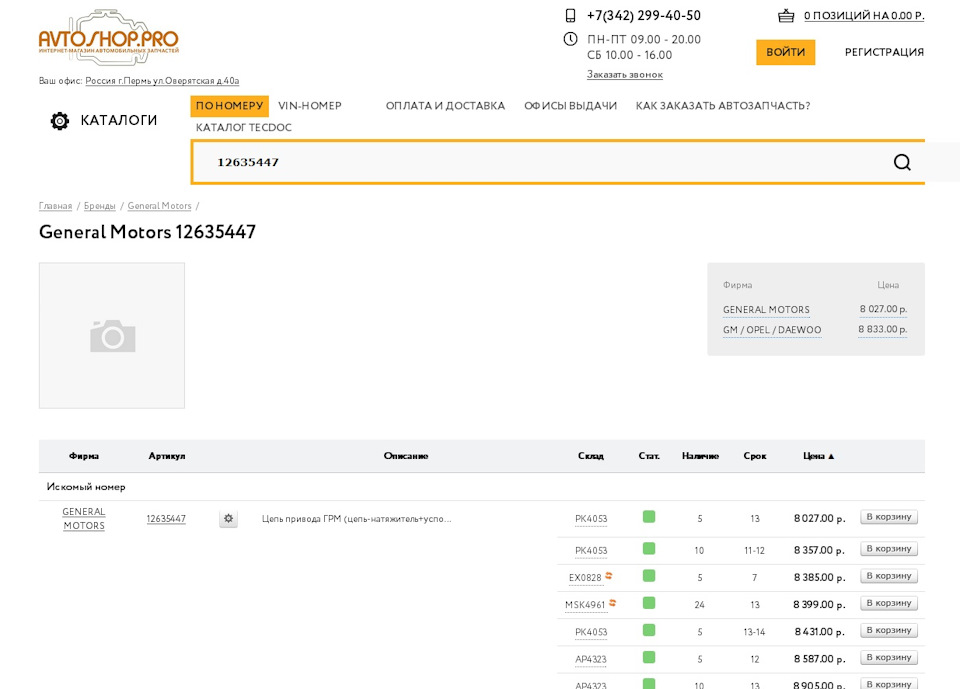The width and height of the screenshot is (960, 689).
Task: Click the gear icon beside article 12635447
Action: [228, 519]
